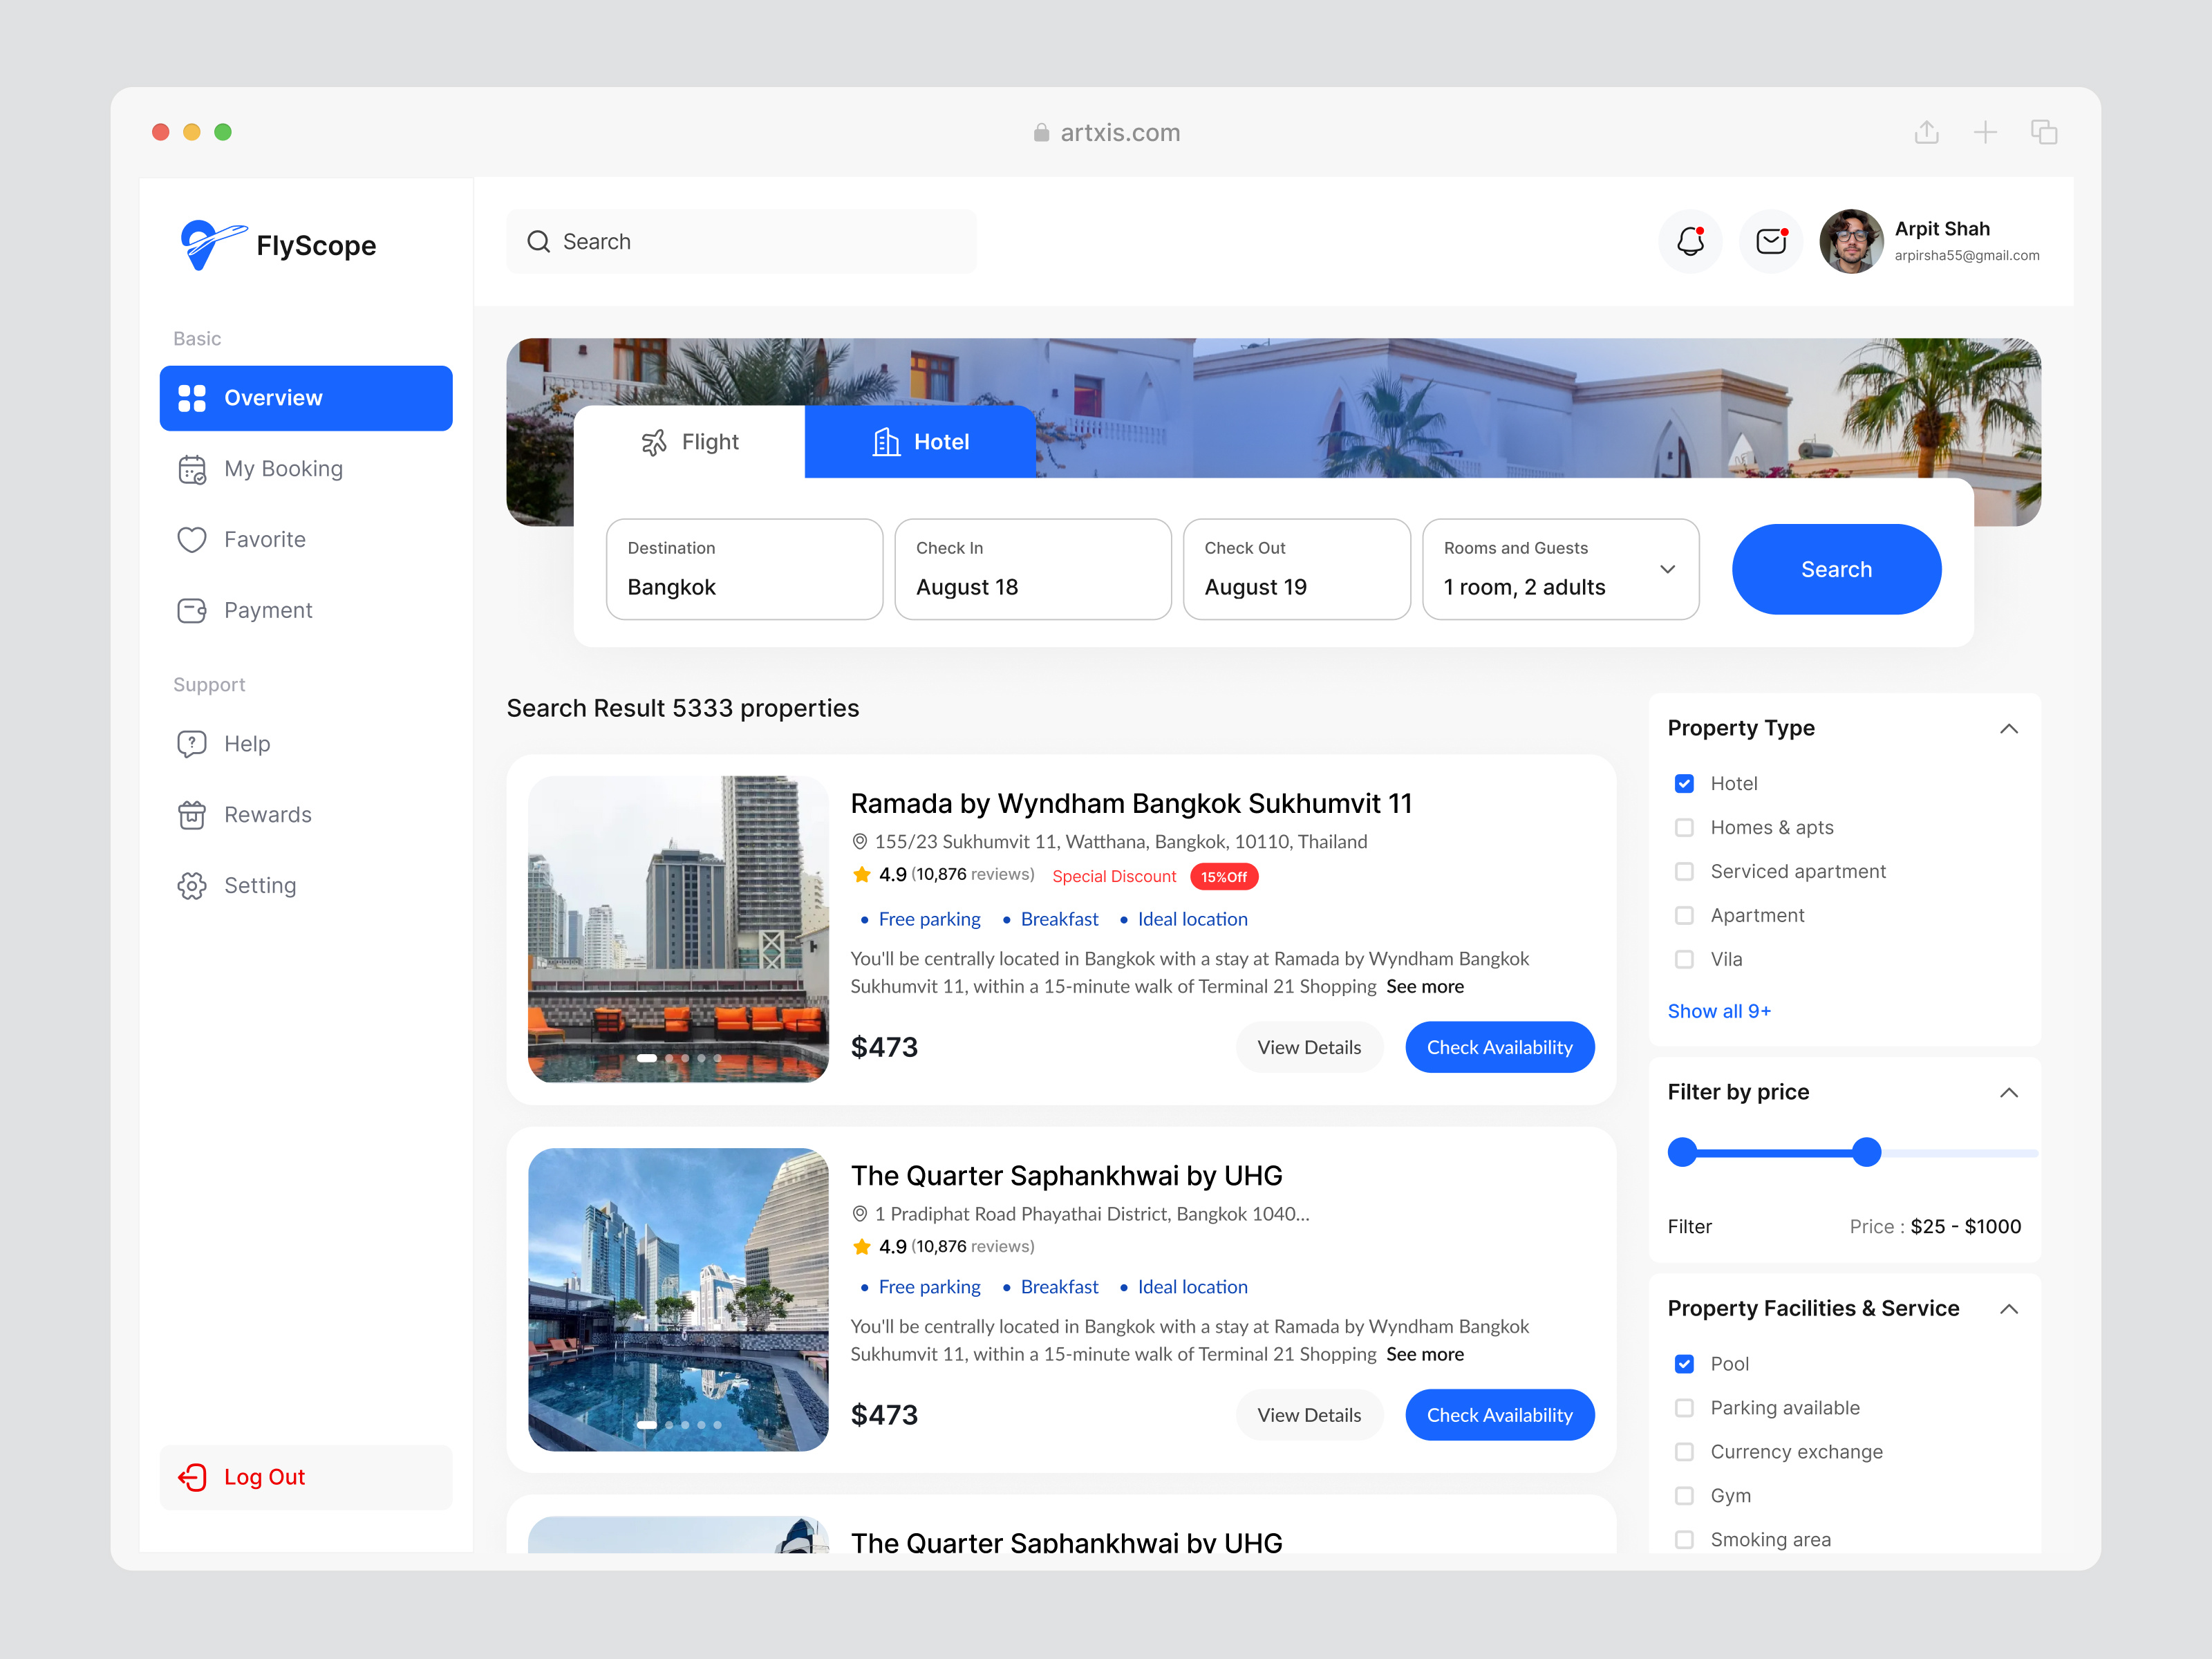Open Payment in sidebar
The image size is (2212, 1659).
[306, 610]
